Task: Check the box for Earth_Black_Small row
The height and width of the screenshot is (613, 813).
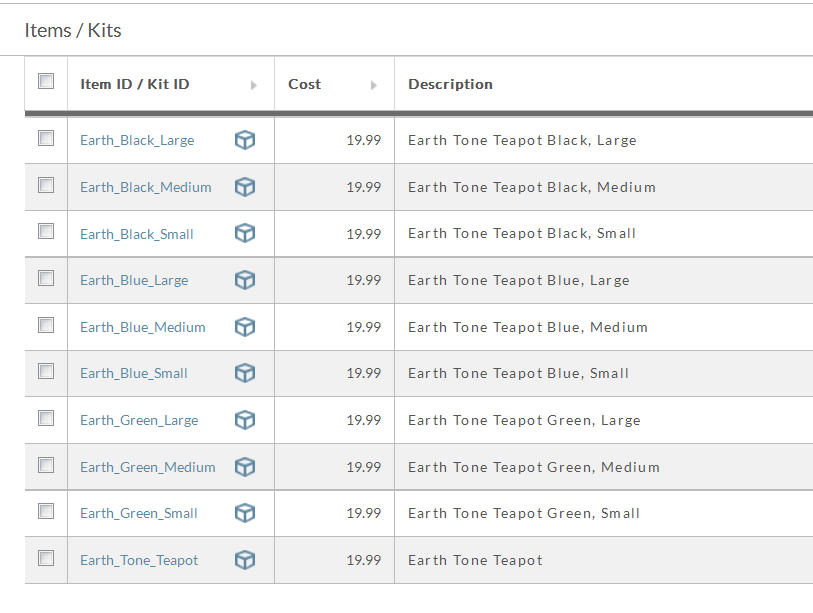Action: 46,231
